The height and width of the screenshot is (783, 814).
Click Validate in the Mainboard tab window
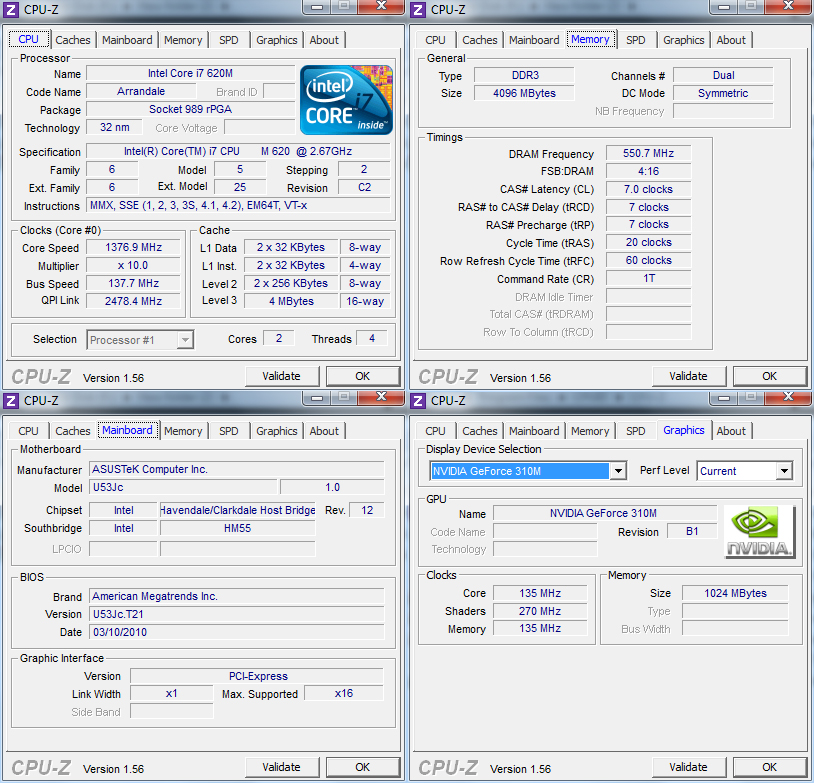pos(281,767)
